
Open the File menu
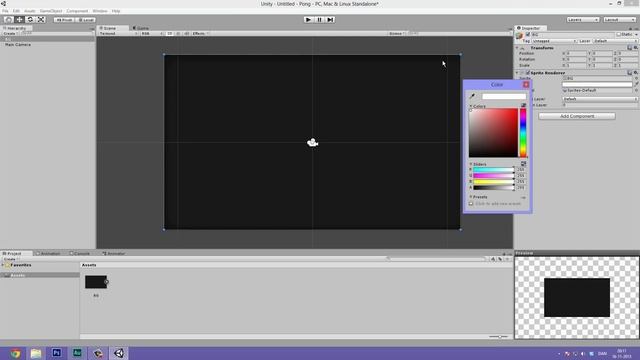[x=5, y=11]
